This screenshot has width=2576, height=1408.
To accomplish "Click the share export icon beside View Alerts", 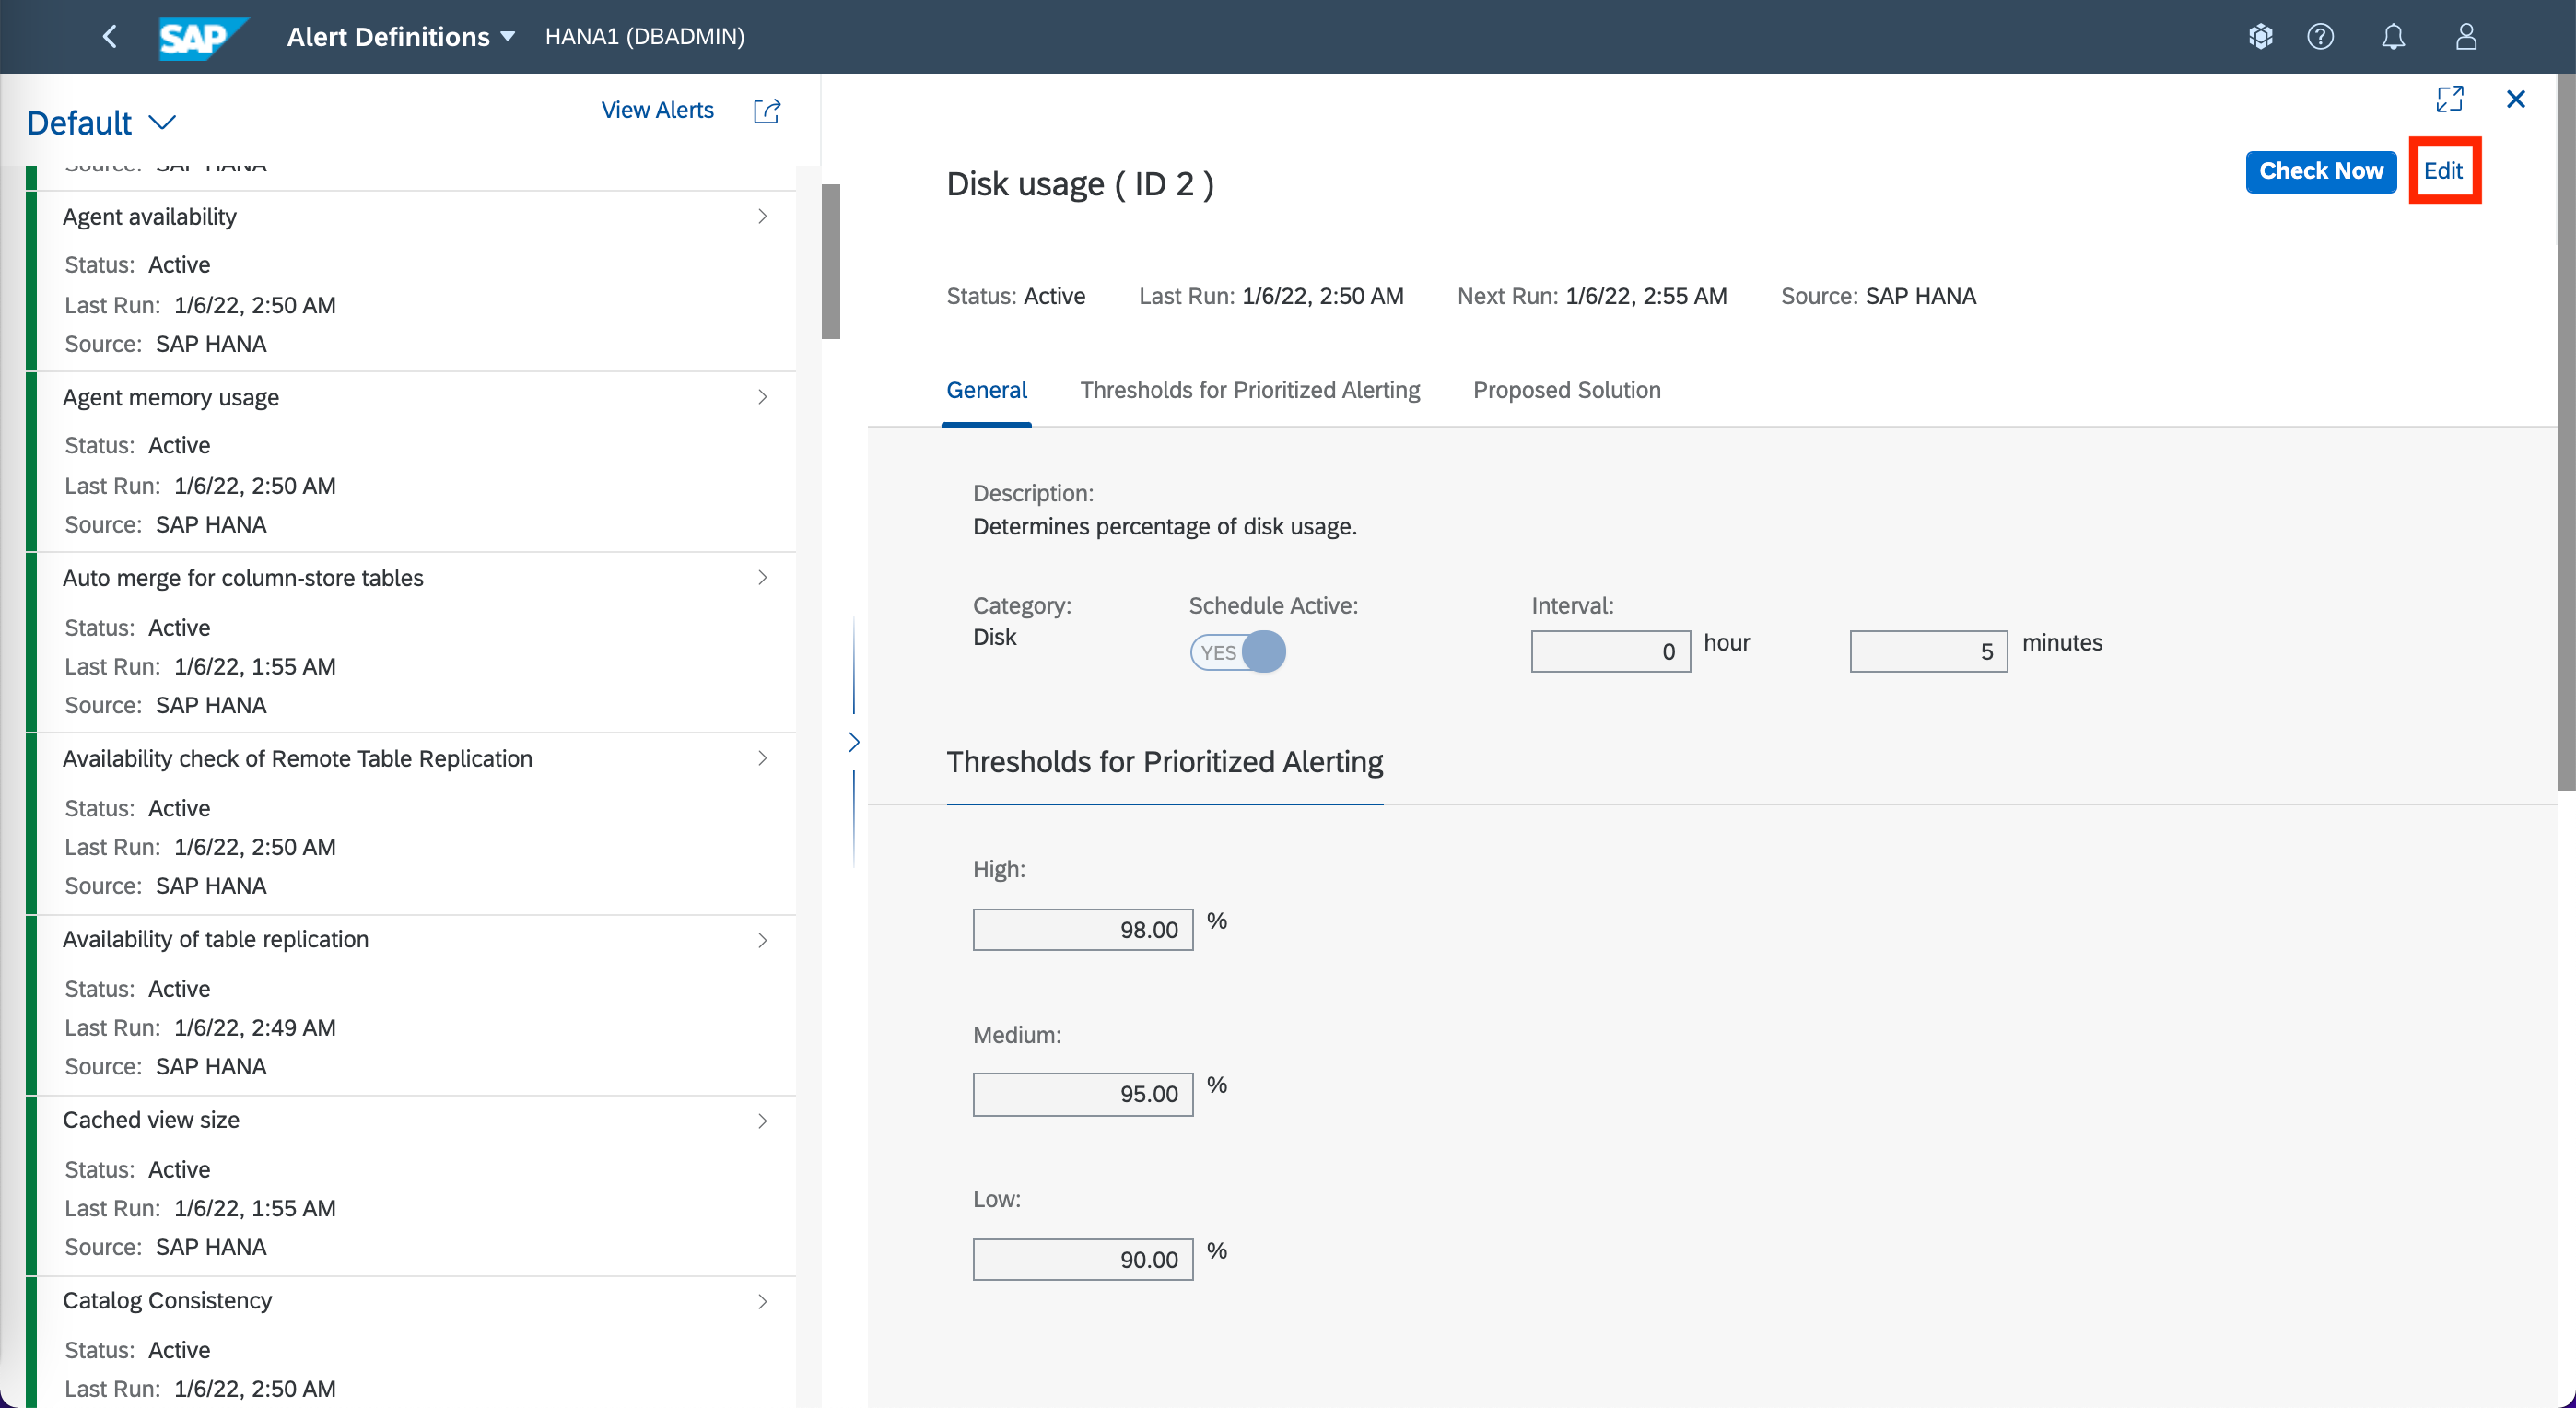I will (x=767, y=110).
